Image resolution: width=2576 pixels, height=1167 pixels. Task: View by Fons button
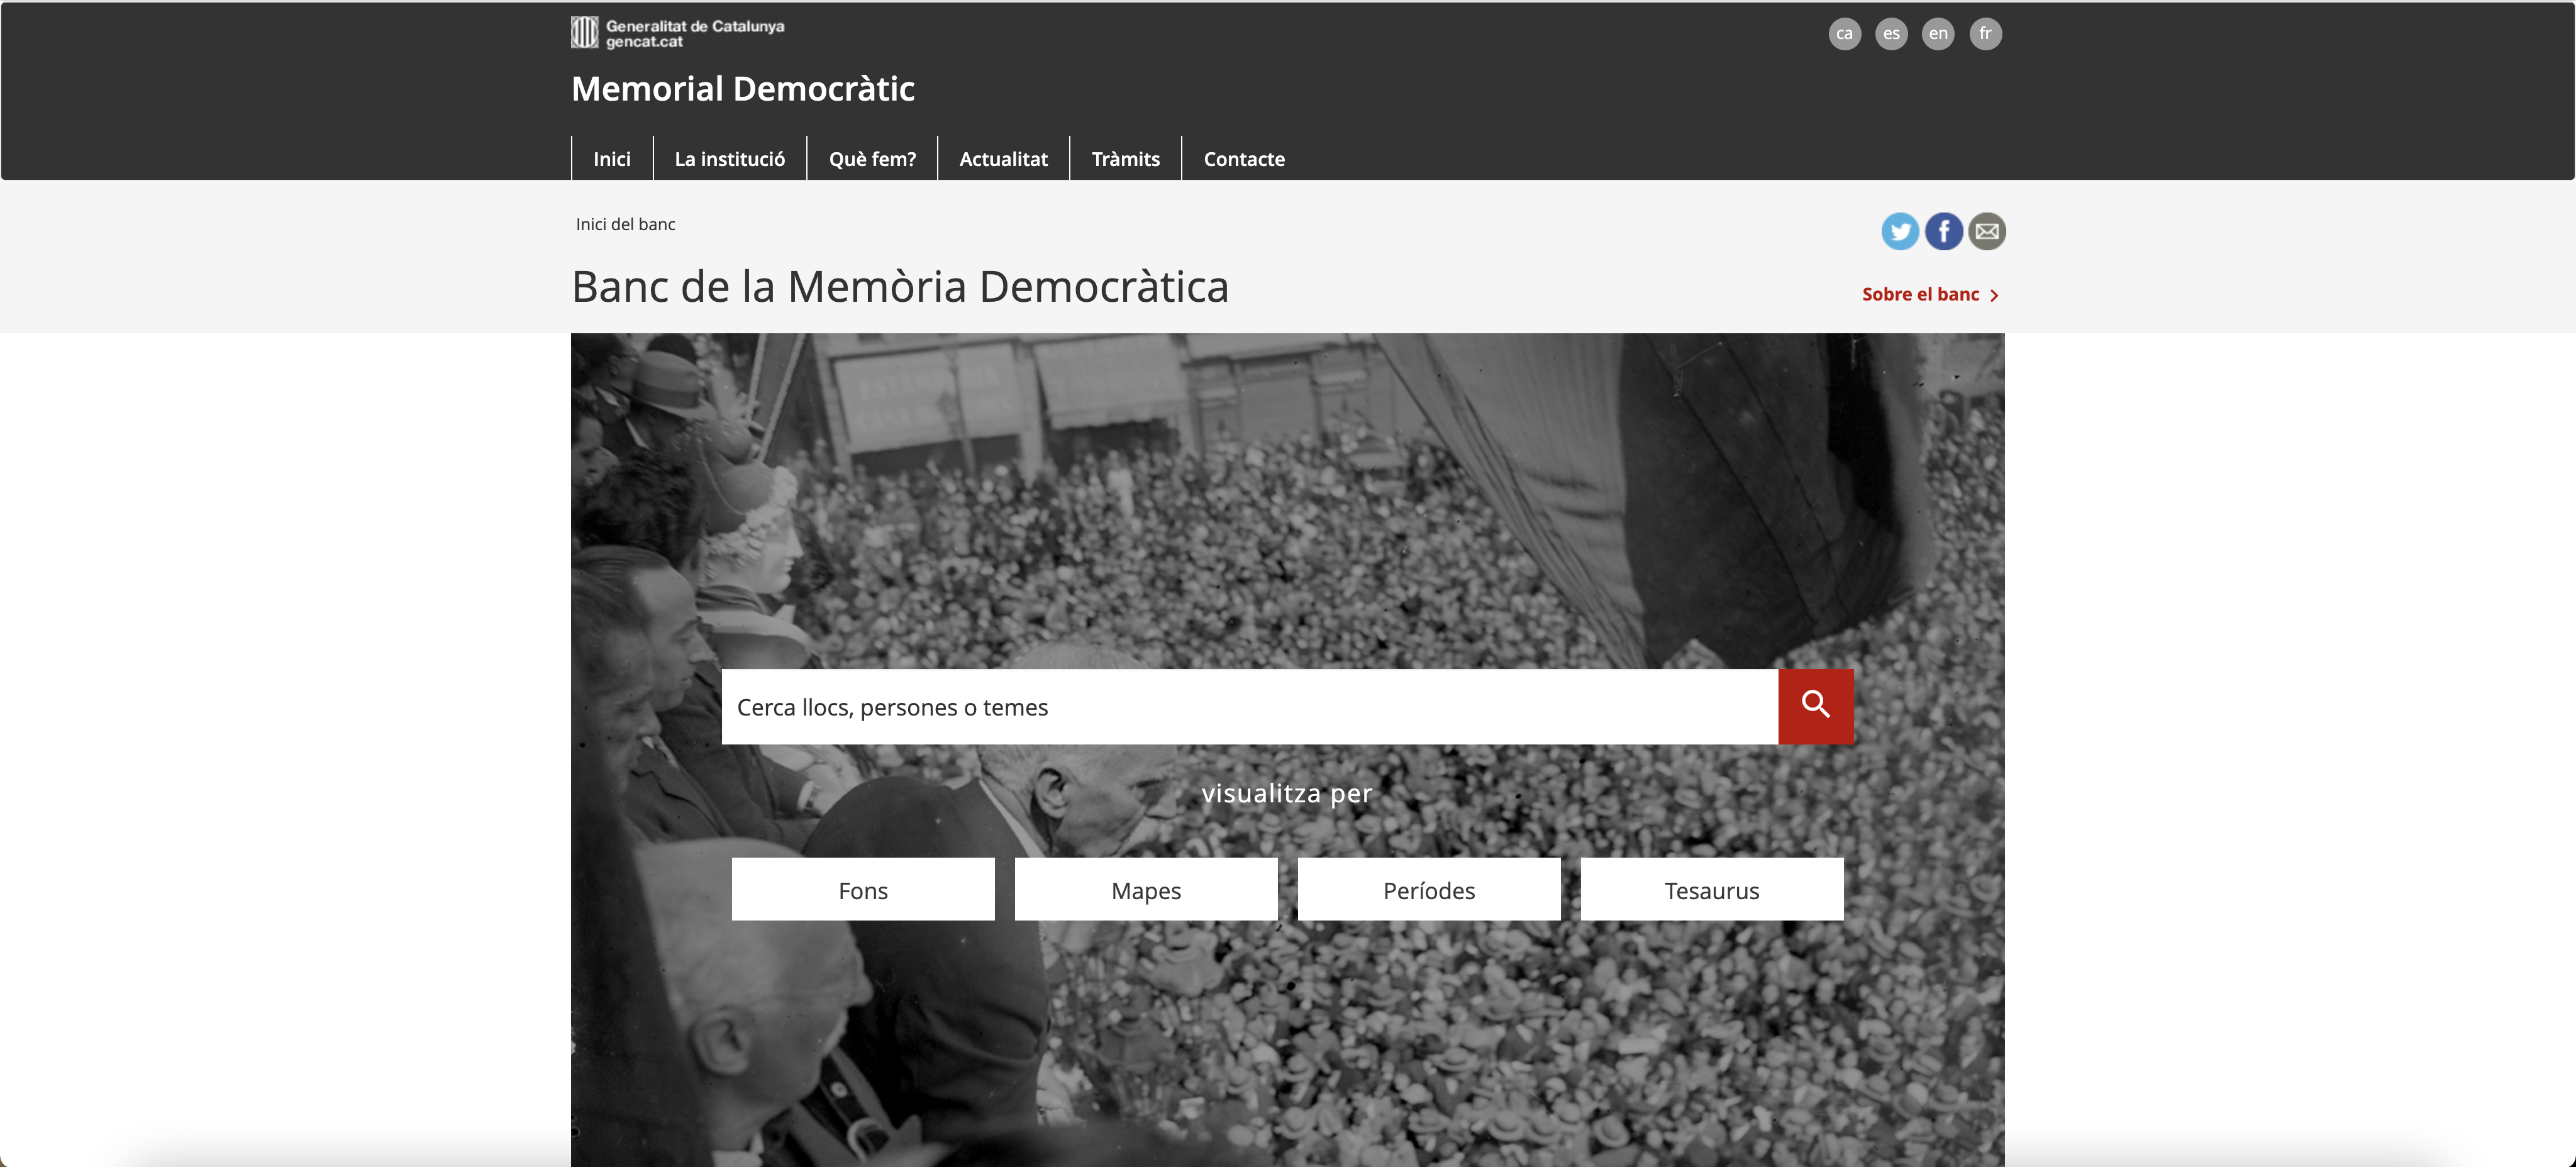tap(863, 889)
